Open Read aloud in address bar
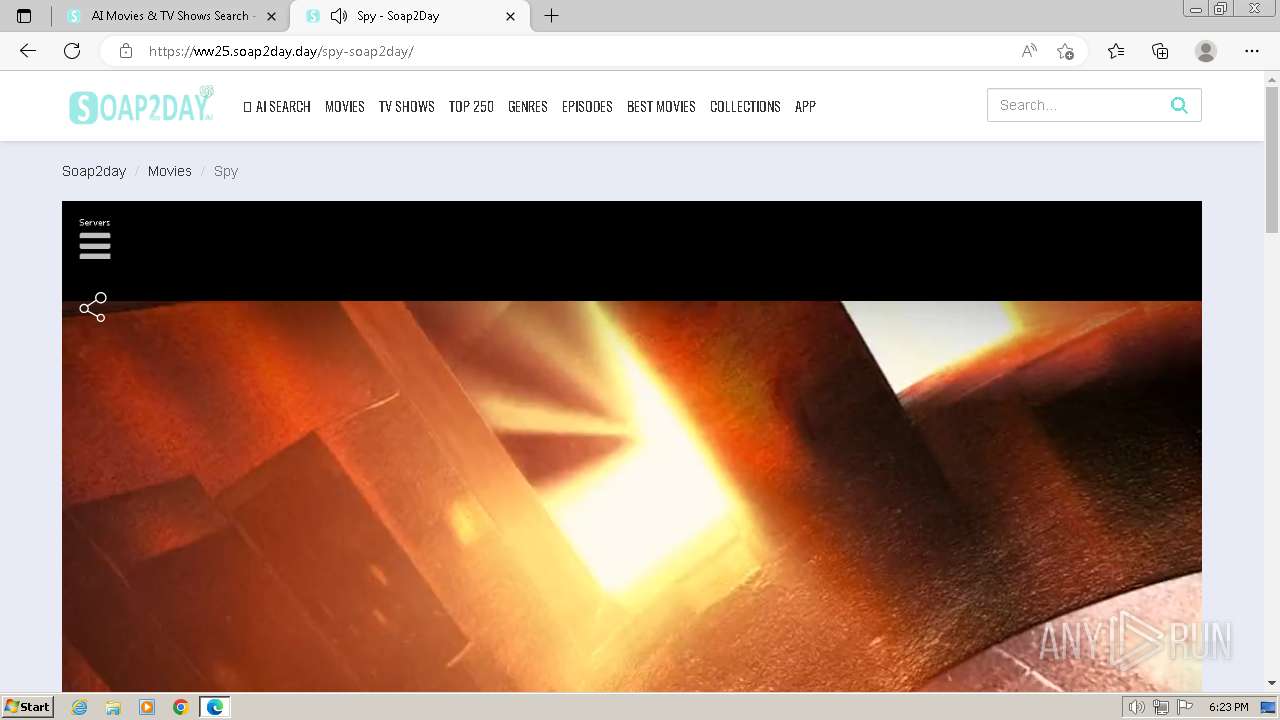This screenshot has width=1280, height=720. coord(1029,51)
